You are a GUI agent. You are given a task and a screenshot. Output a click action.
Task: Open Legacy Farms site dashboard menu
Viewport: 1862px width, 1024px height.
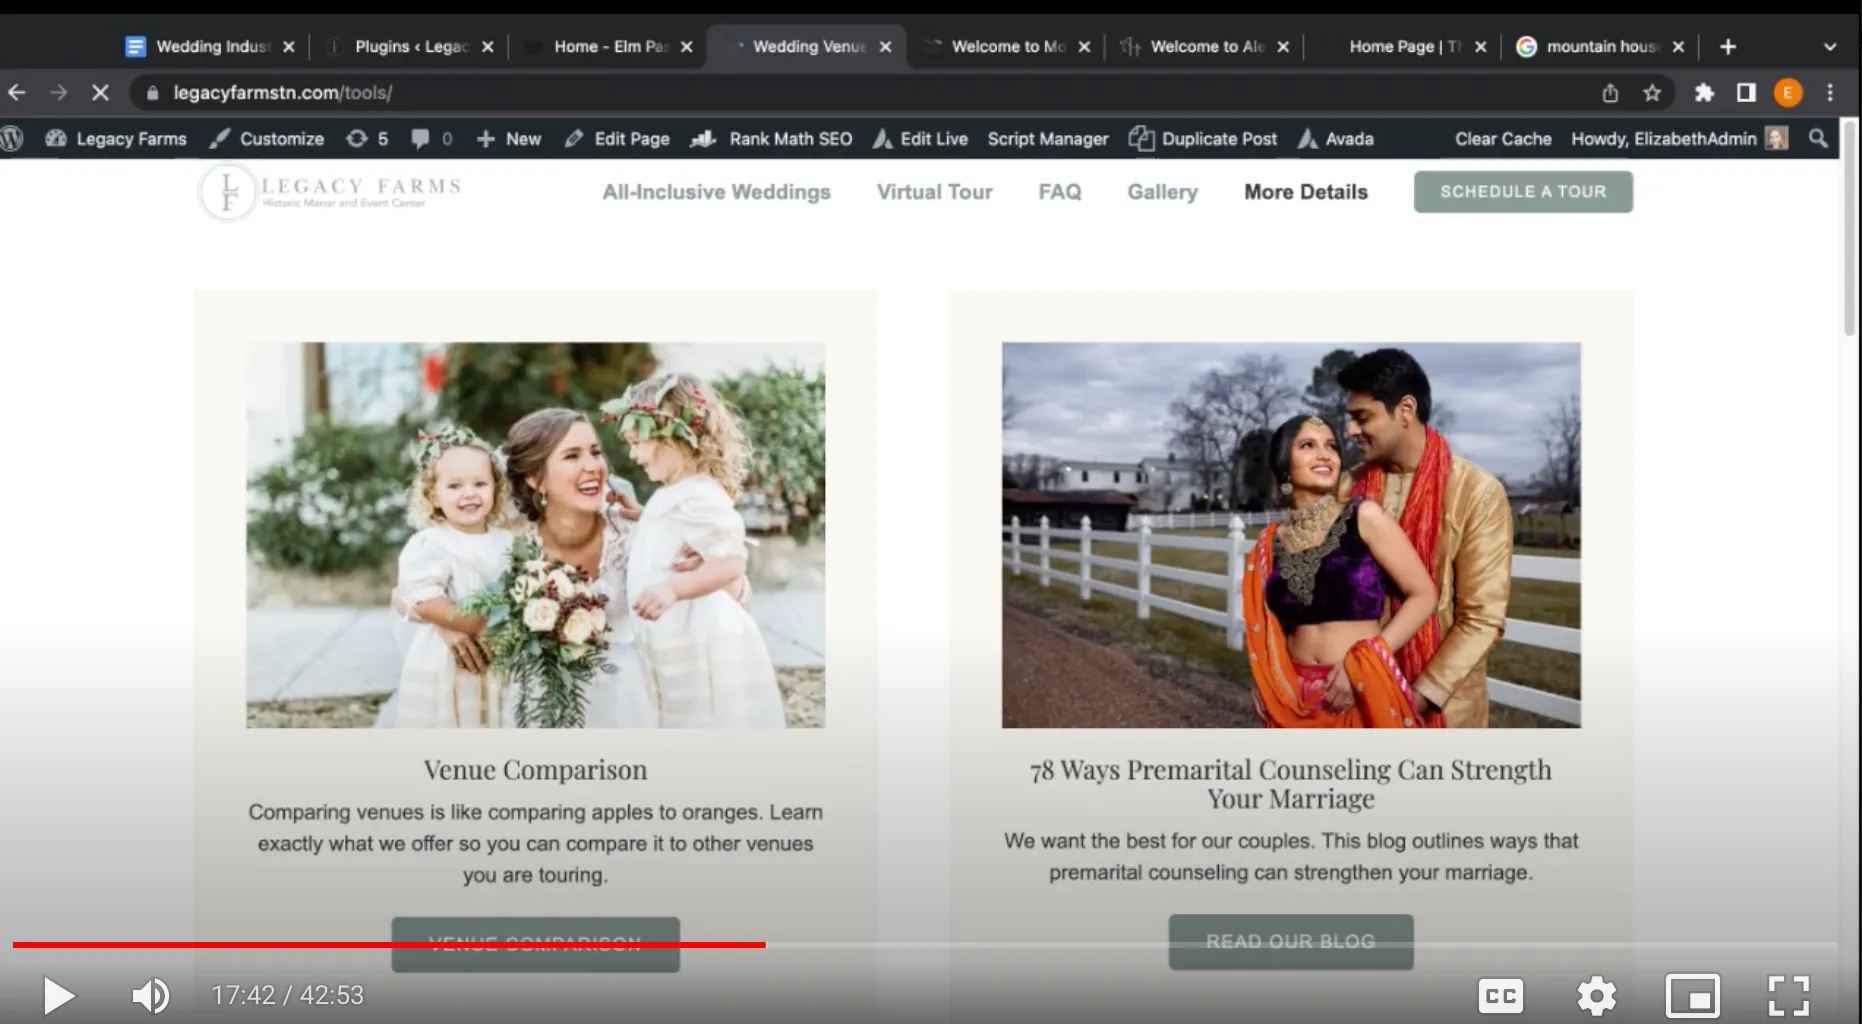116,139
